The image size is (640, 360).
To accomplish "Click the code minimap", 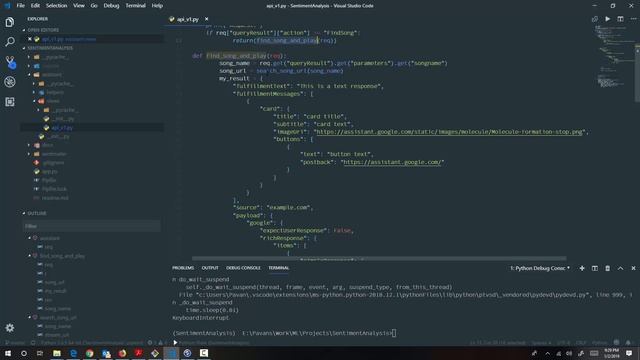I will pos(612,55).
